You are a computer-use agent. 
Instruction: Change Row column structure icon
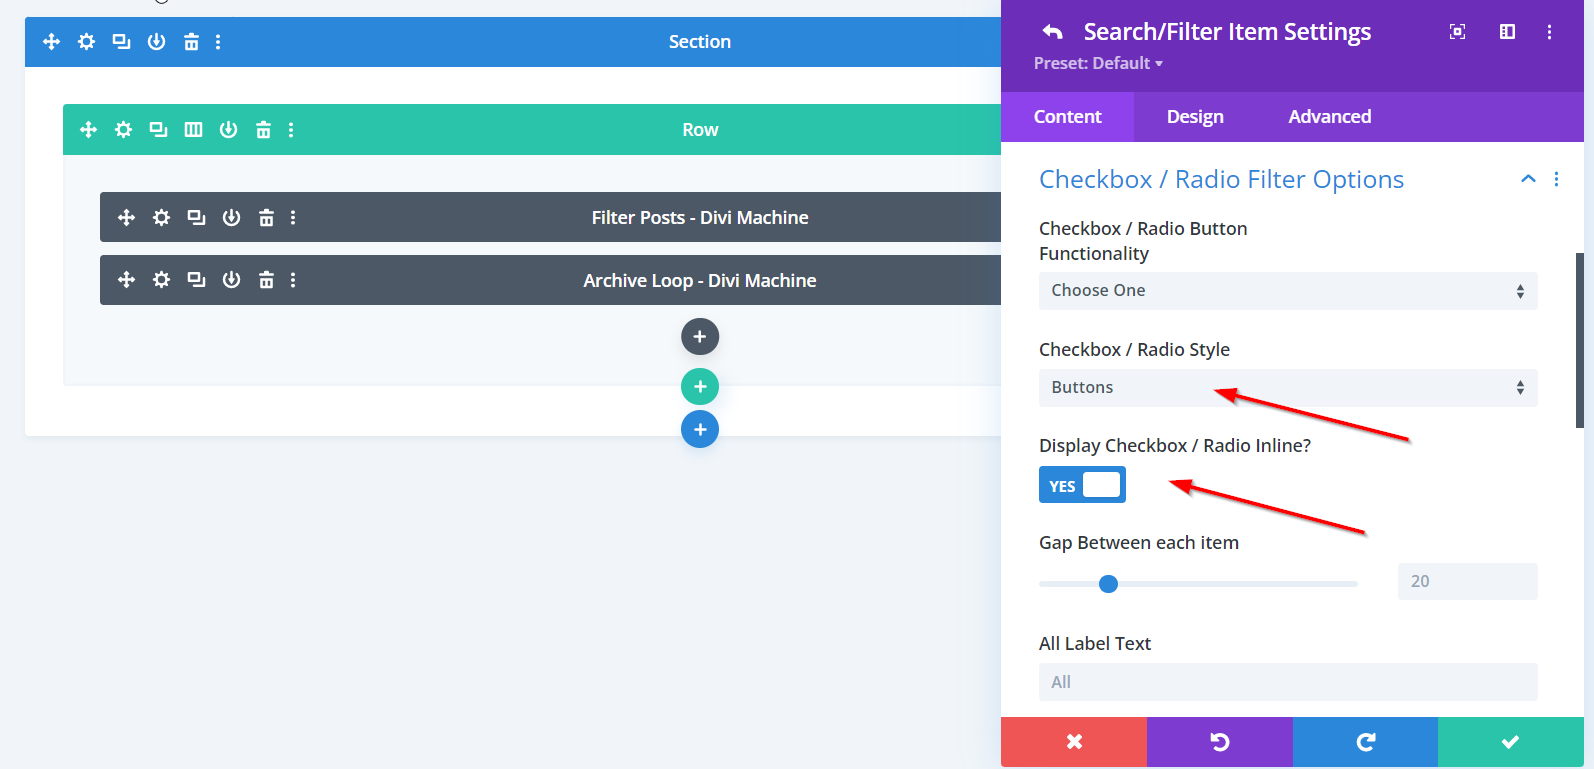193,130
